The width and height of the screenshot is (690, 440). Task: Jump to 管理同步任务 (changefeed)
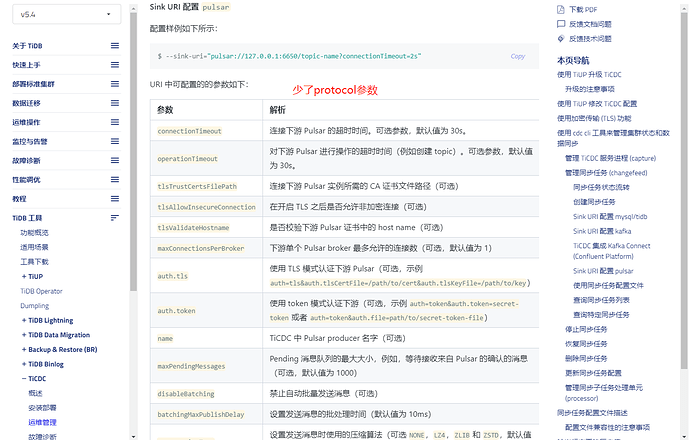pyautogui.click(x=606, y=173)
